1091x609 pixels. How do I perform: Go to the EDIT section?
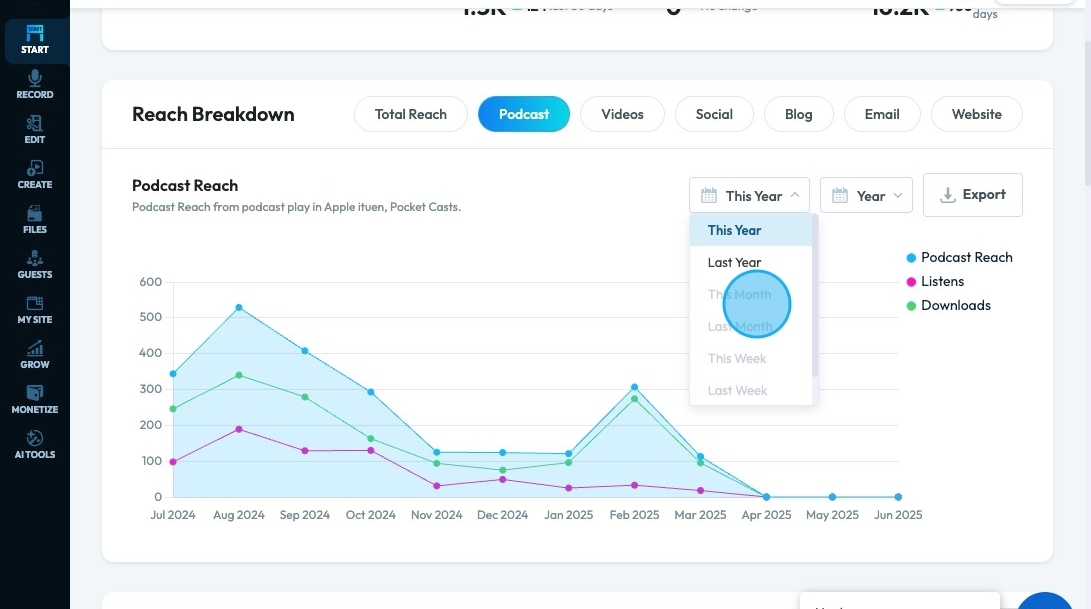[x=35, y=130]
